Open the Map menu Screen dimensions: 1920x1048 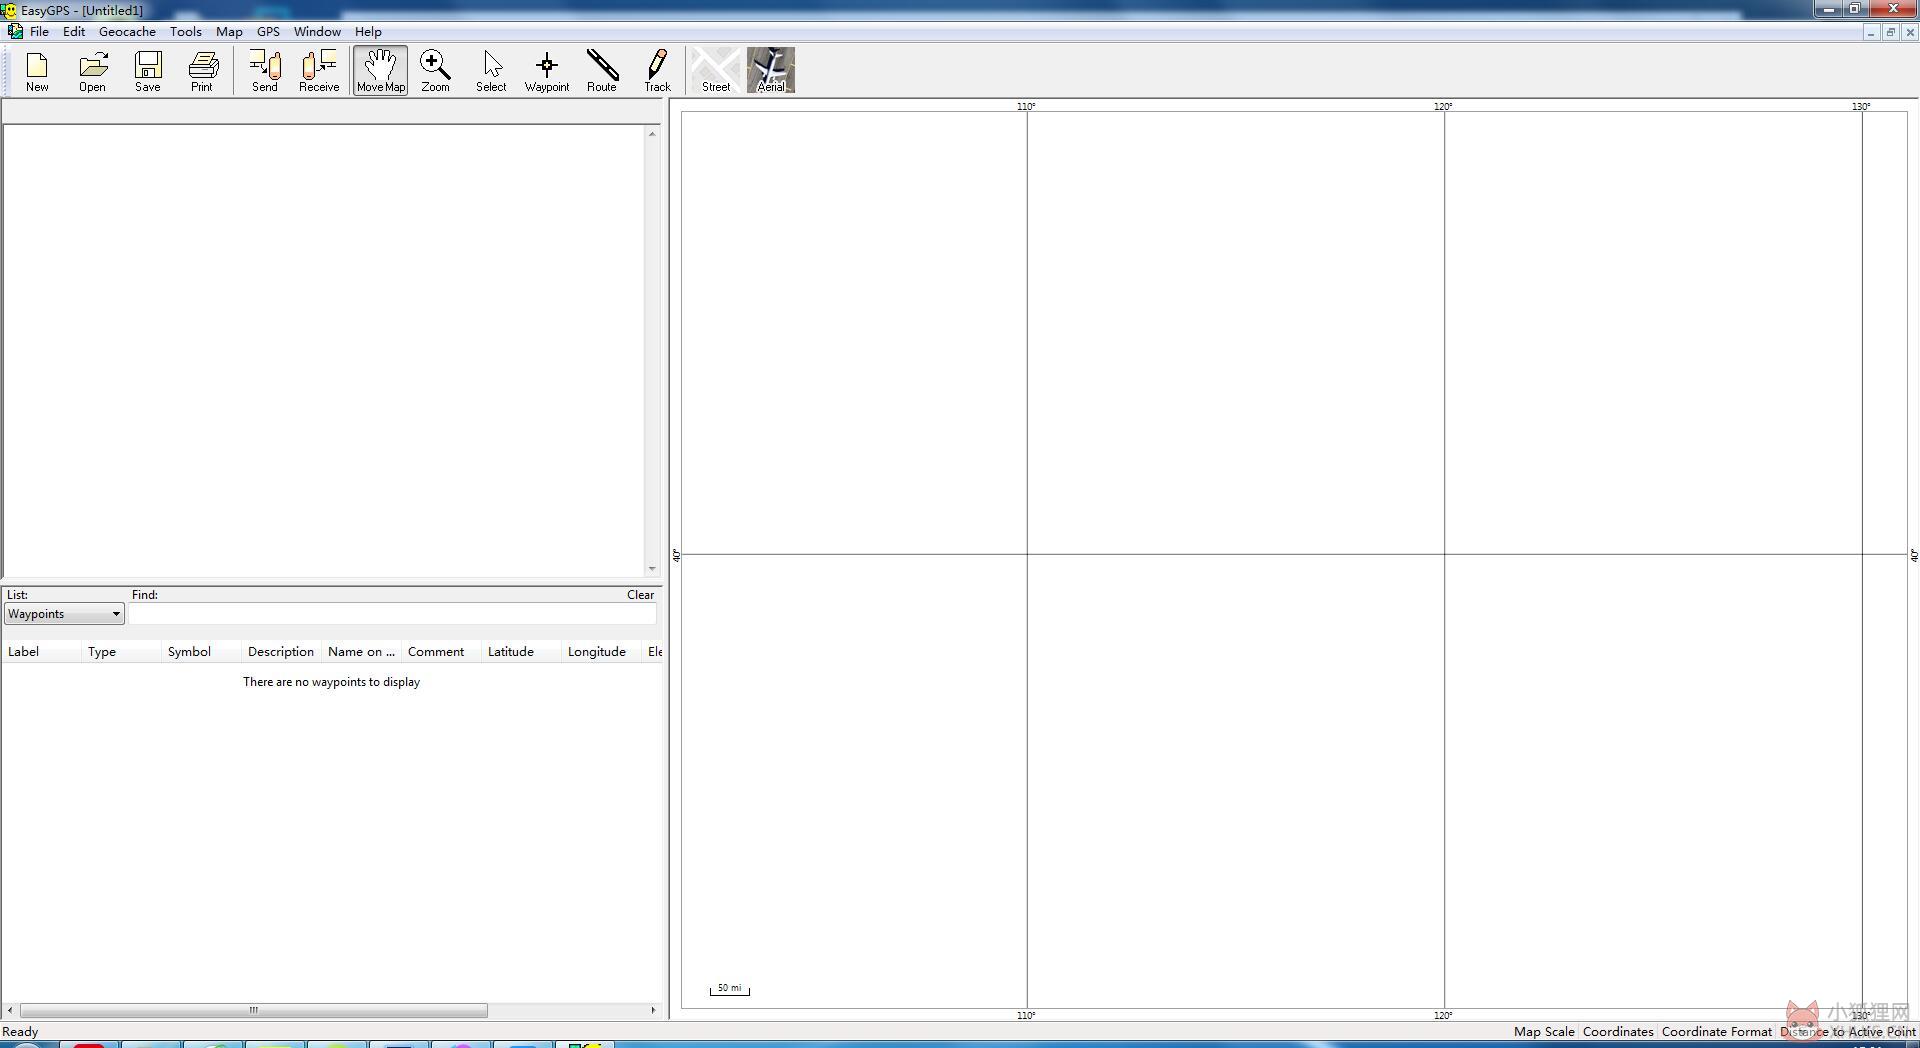click(229, 32)
